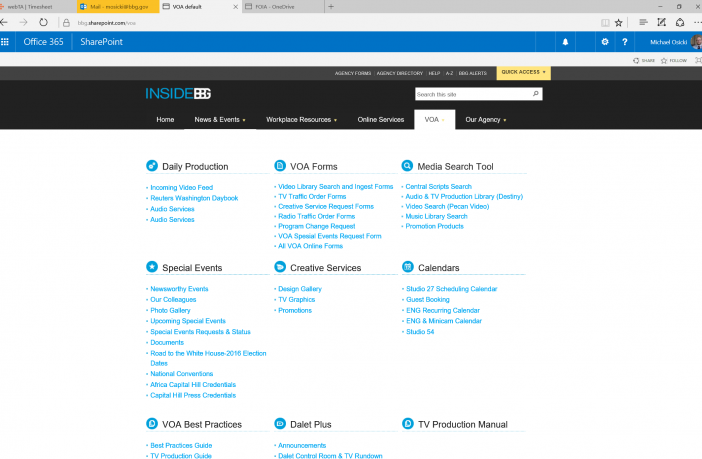Click the INSIDE BBG logo

pyautogui.click(x=178, y=94)
